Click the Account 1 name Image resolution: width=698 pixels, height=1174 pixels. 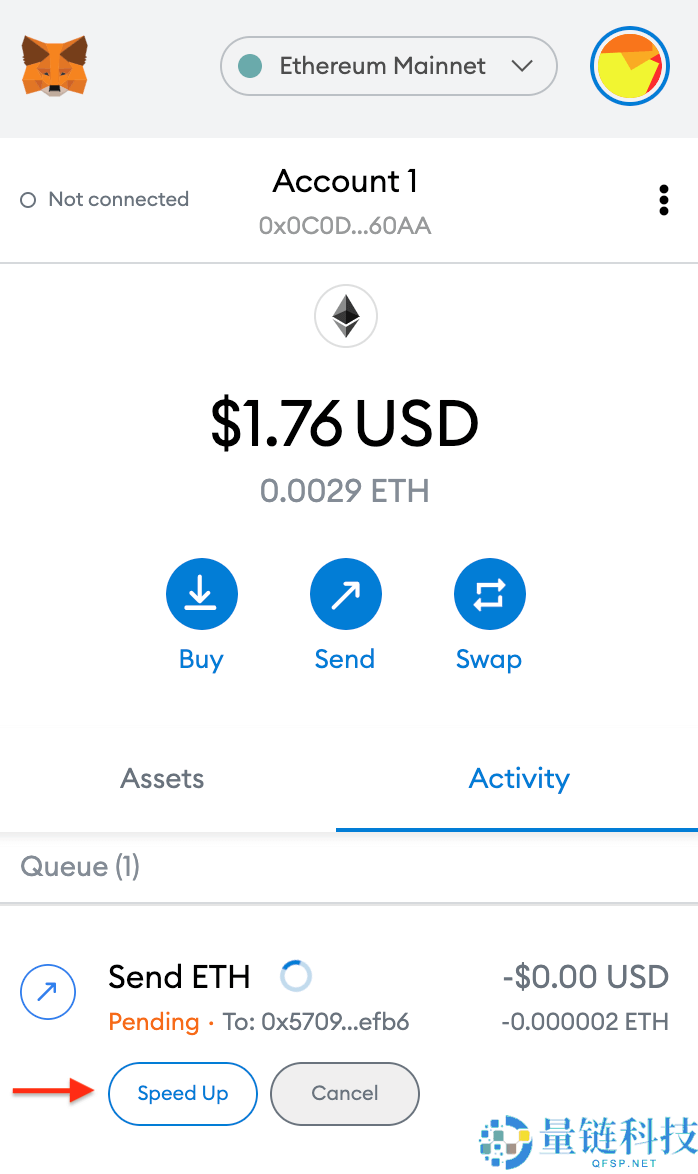345,182
